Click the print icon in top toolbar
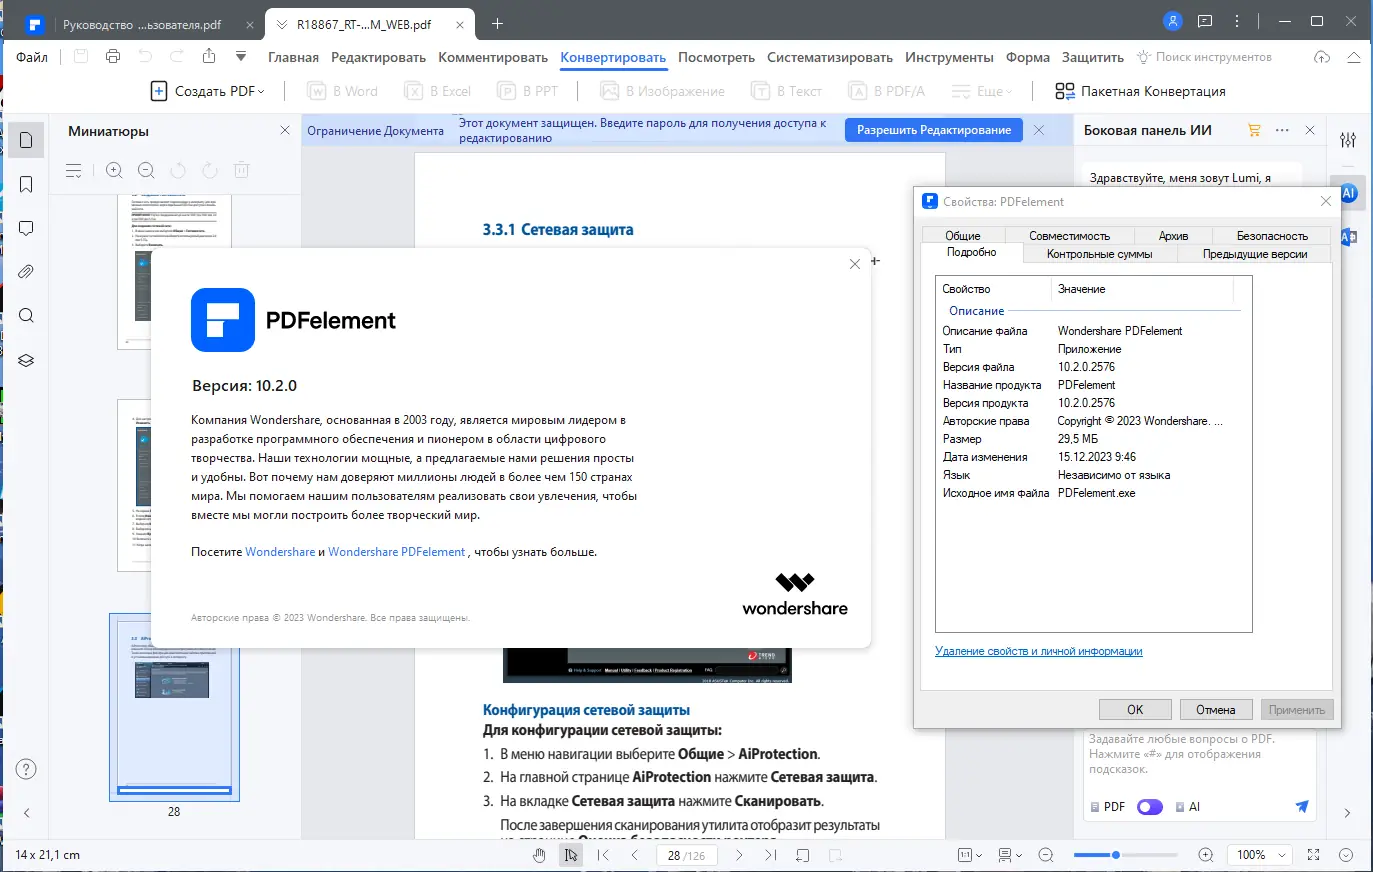The width and height of the screenshot is (1373, 872). pyautogui.click(x=113, y=57)
